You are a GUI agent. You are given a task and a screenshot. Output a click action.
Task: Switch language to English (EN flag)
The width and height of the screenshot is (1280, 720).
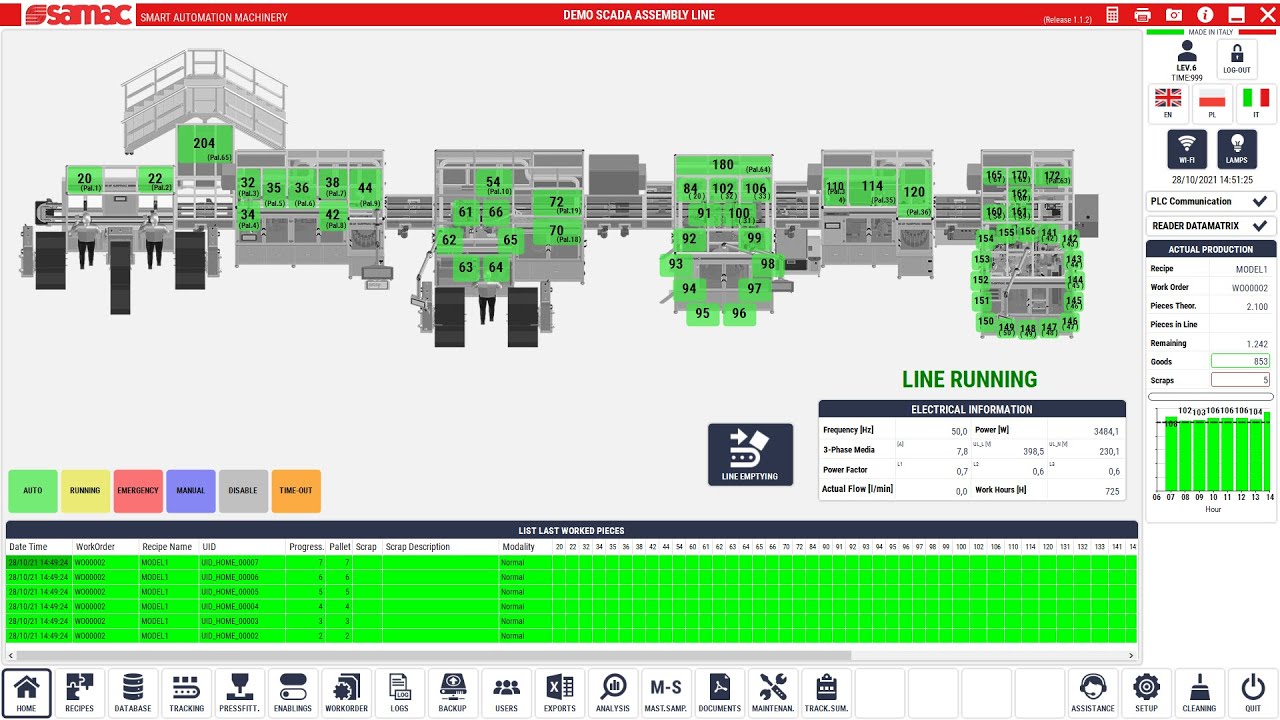click(x=1168, y=103)
